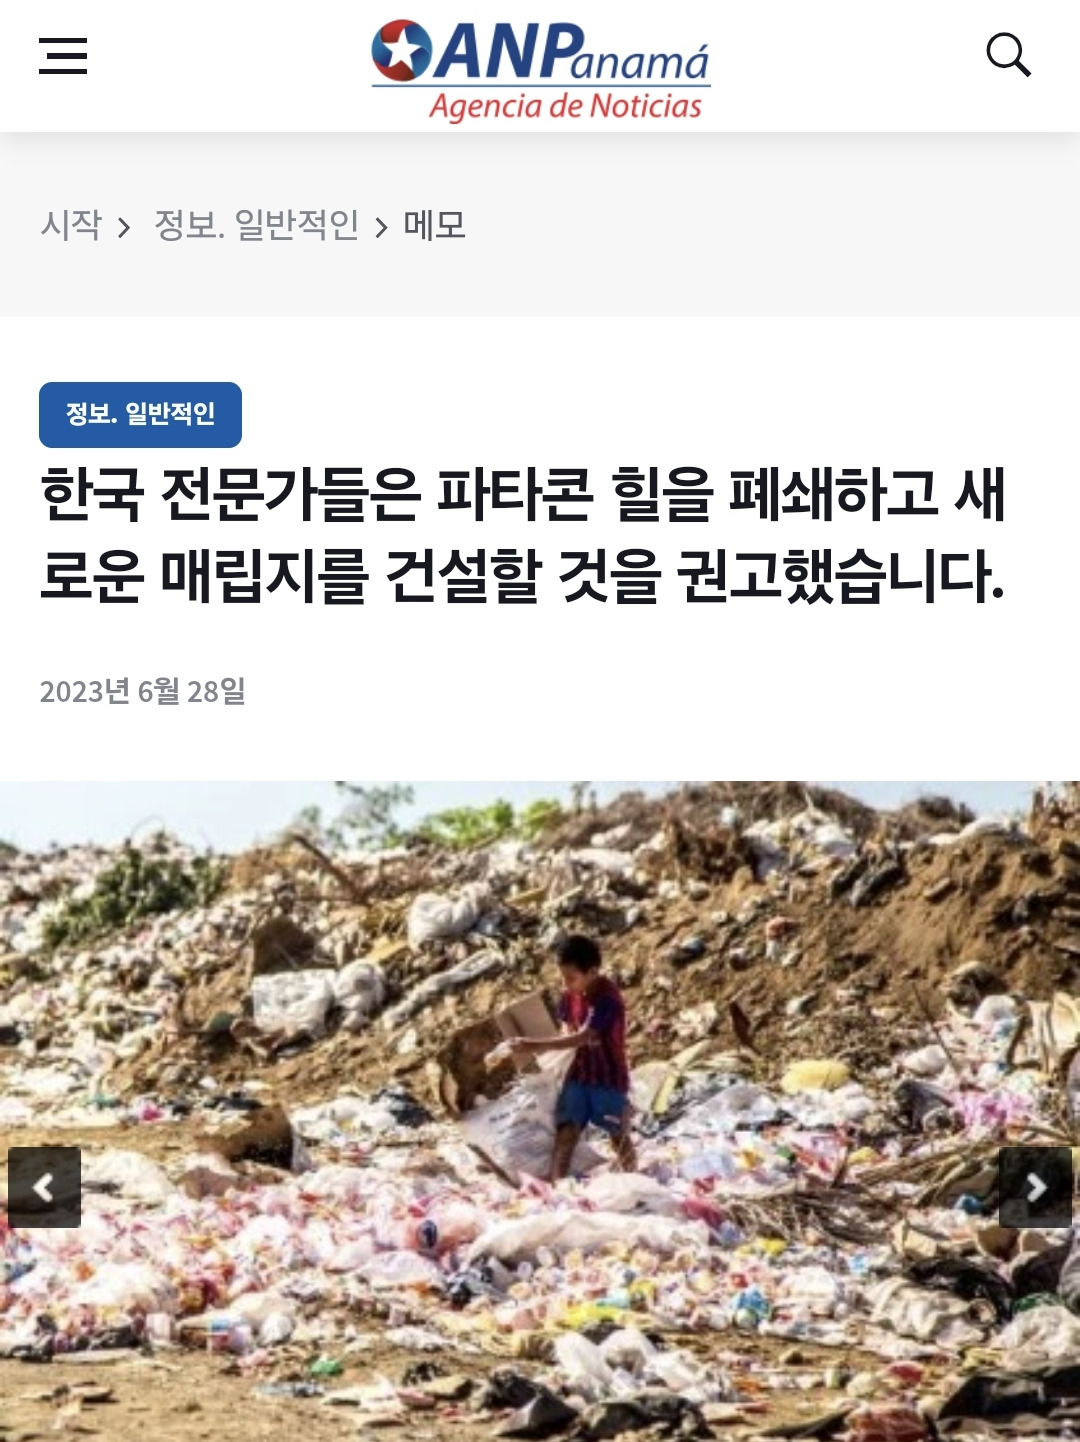Click the chevron before 메모 breadcrumb
The width and height of the screenshot is (1080, 1442).
click(x=381, y=228)
